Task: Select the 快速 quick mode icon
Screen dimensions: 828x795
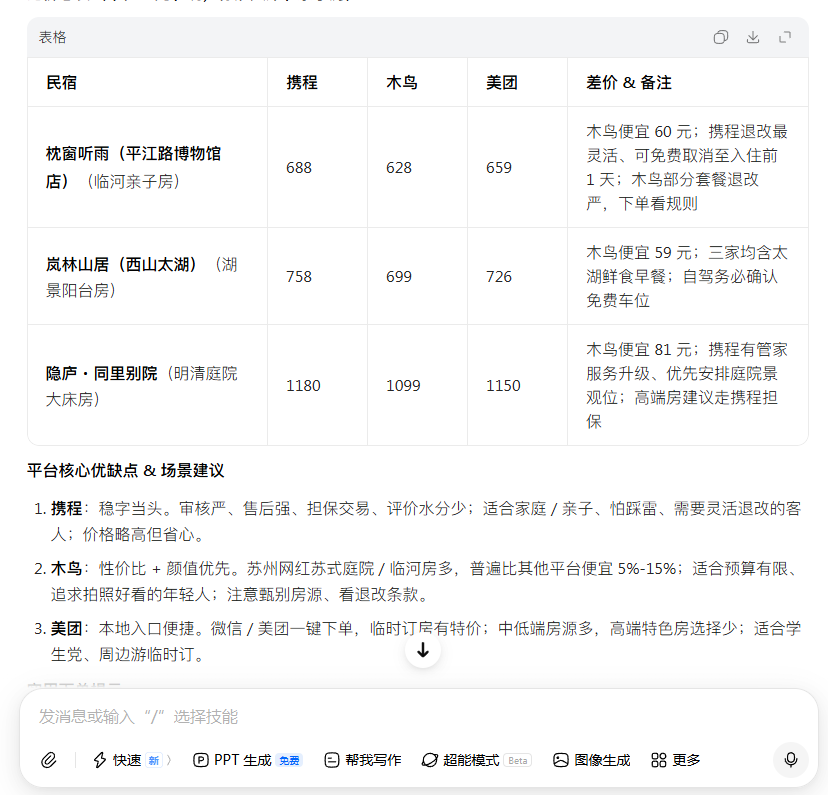Action: (98, 760)
